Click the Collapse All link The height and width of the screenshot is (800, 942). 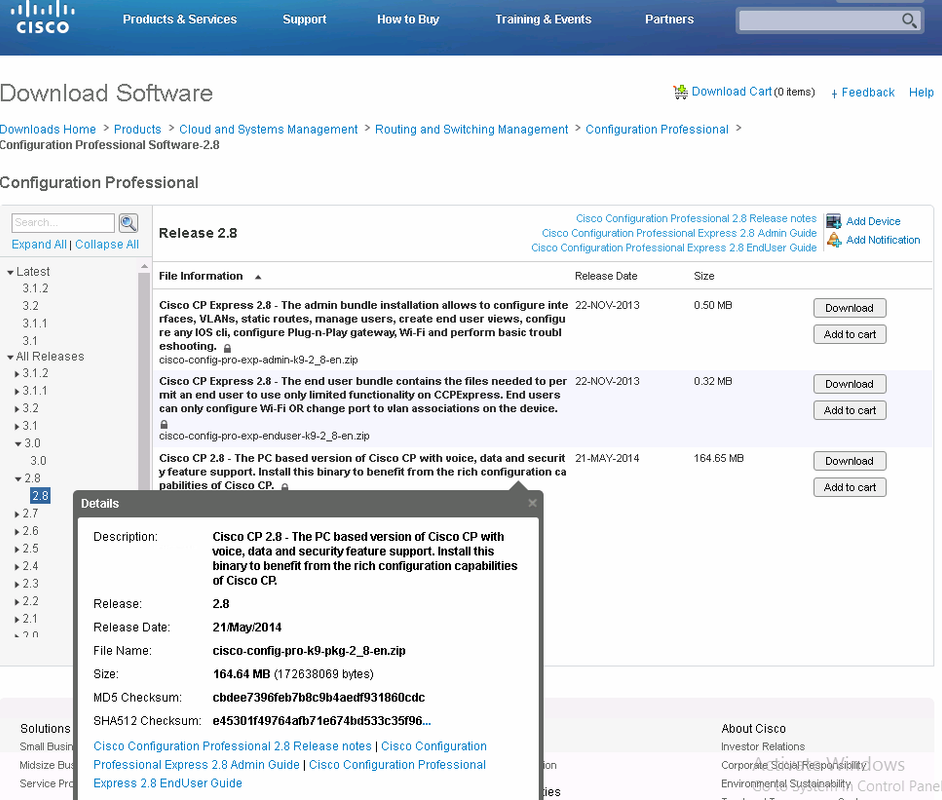pyautogui.click(x=107, y=244)
